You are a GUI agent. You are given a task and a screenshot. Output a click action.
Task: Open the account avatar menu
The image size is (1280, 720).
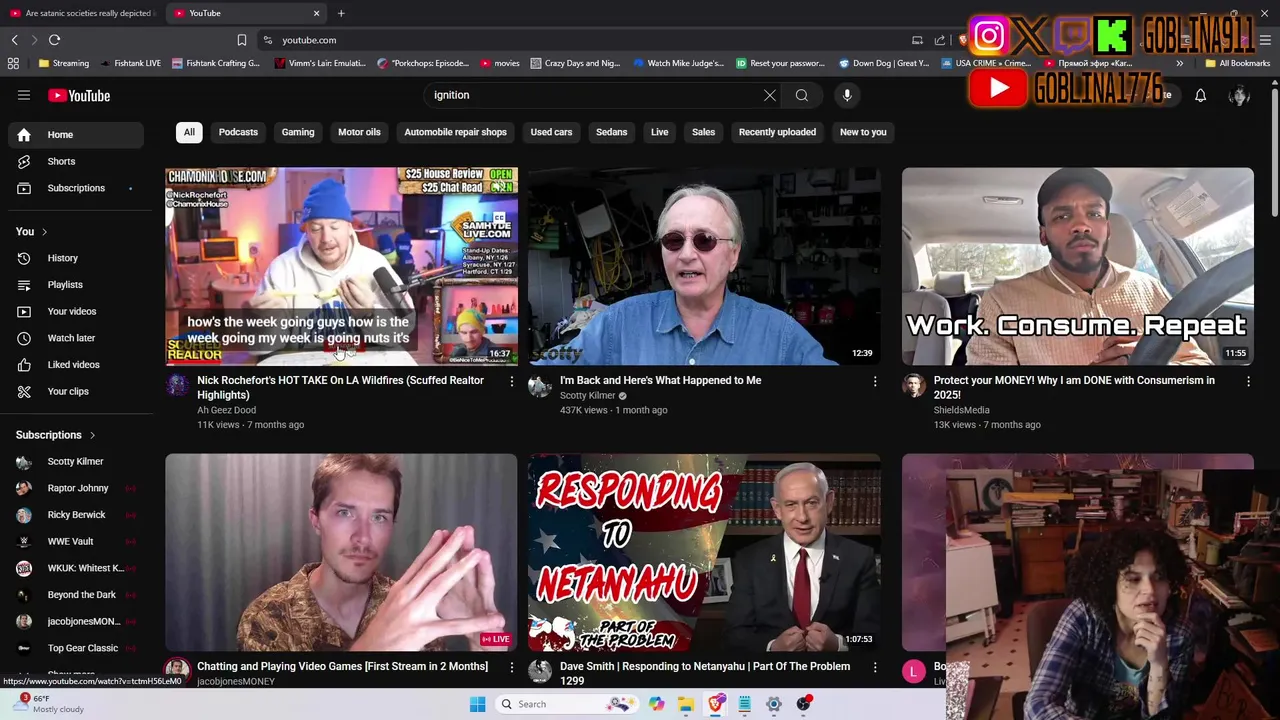click(1239, 95)
